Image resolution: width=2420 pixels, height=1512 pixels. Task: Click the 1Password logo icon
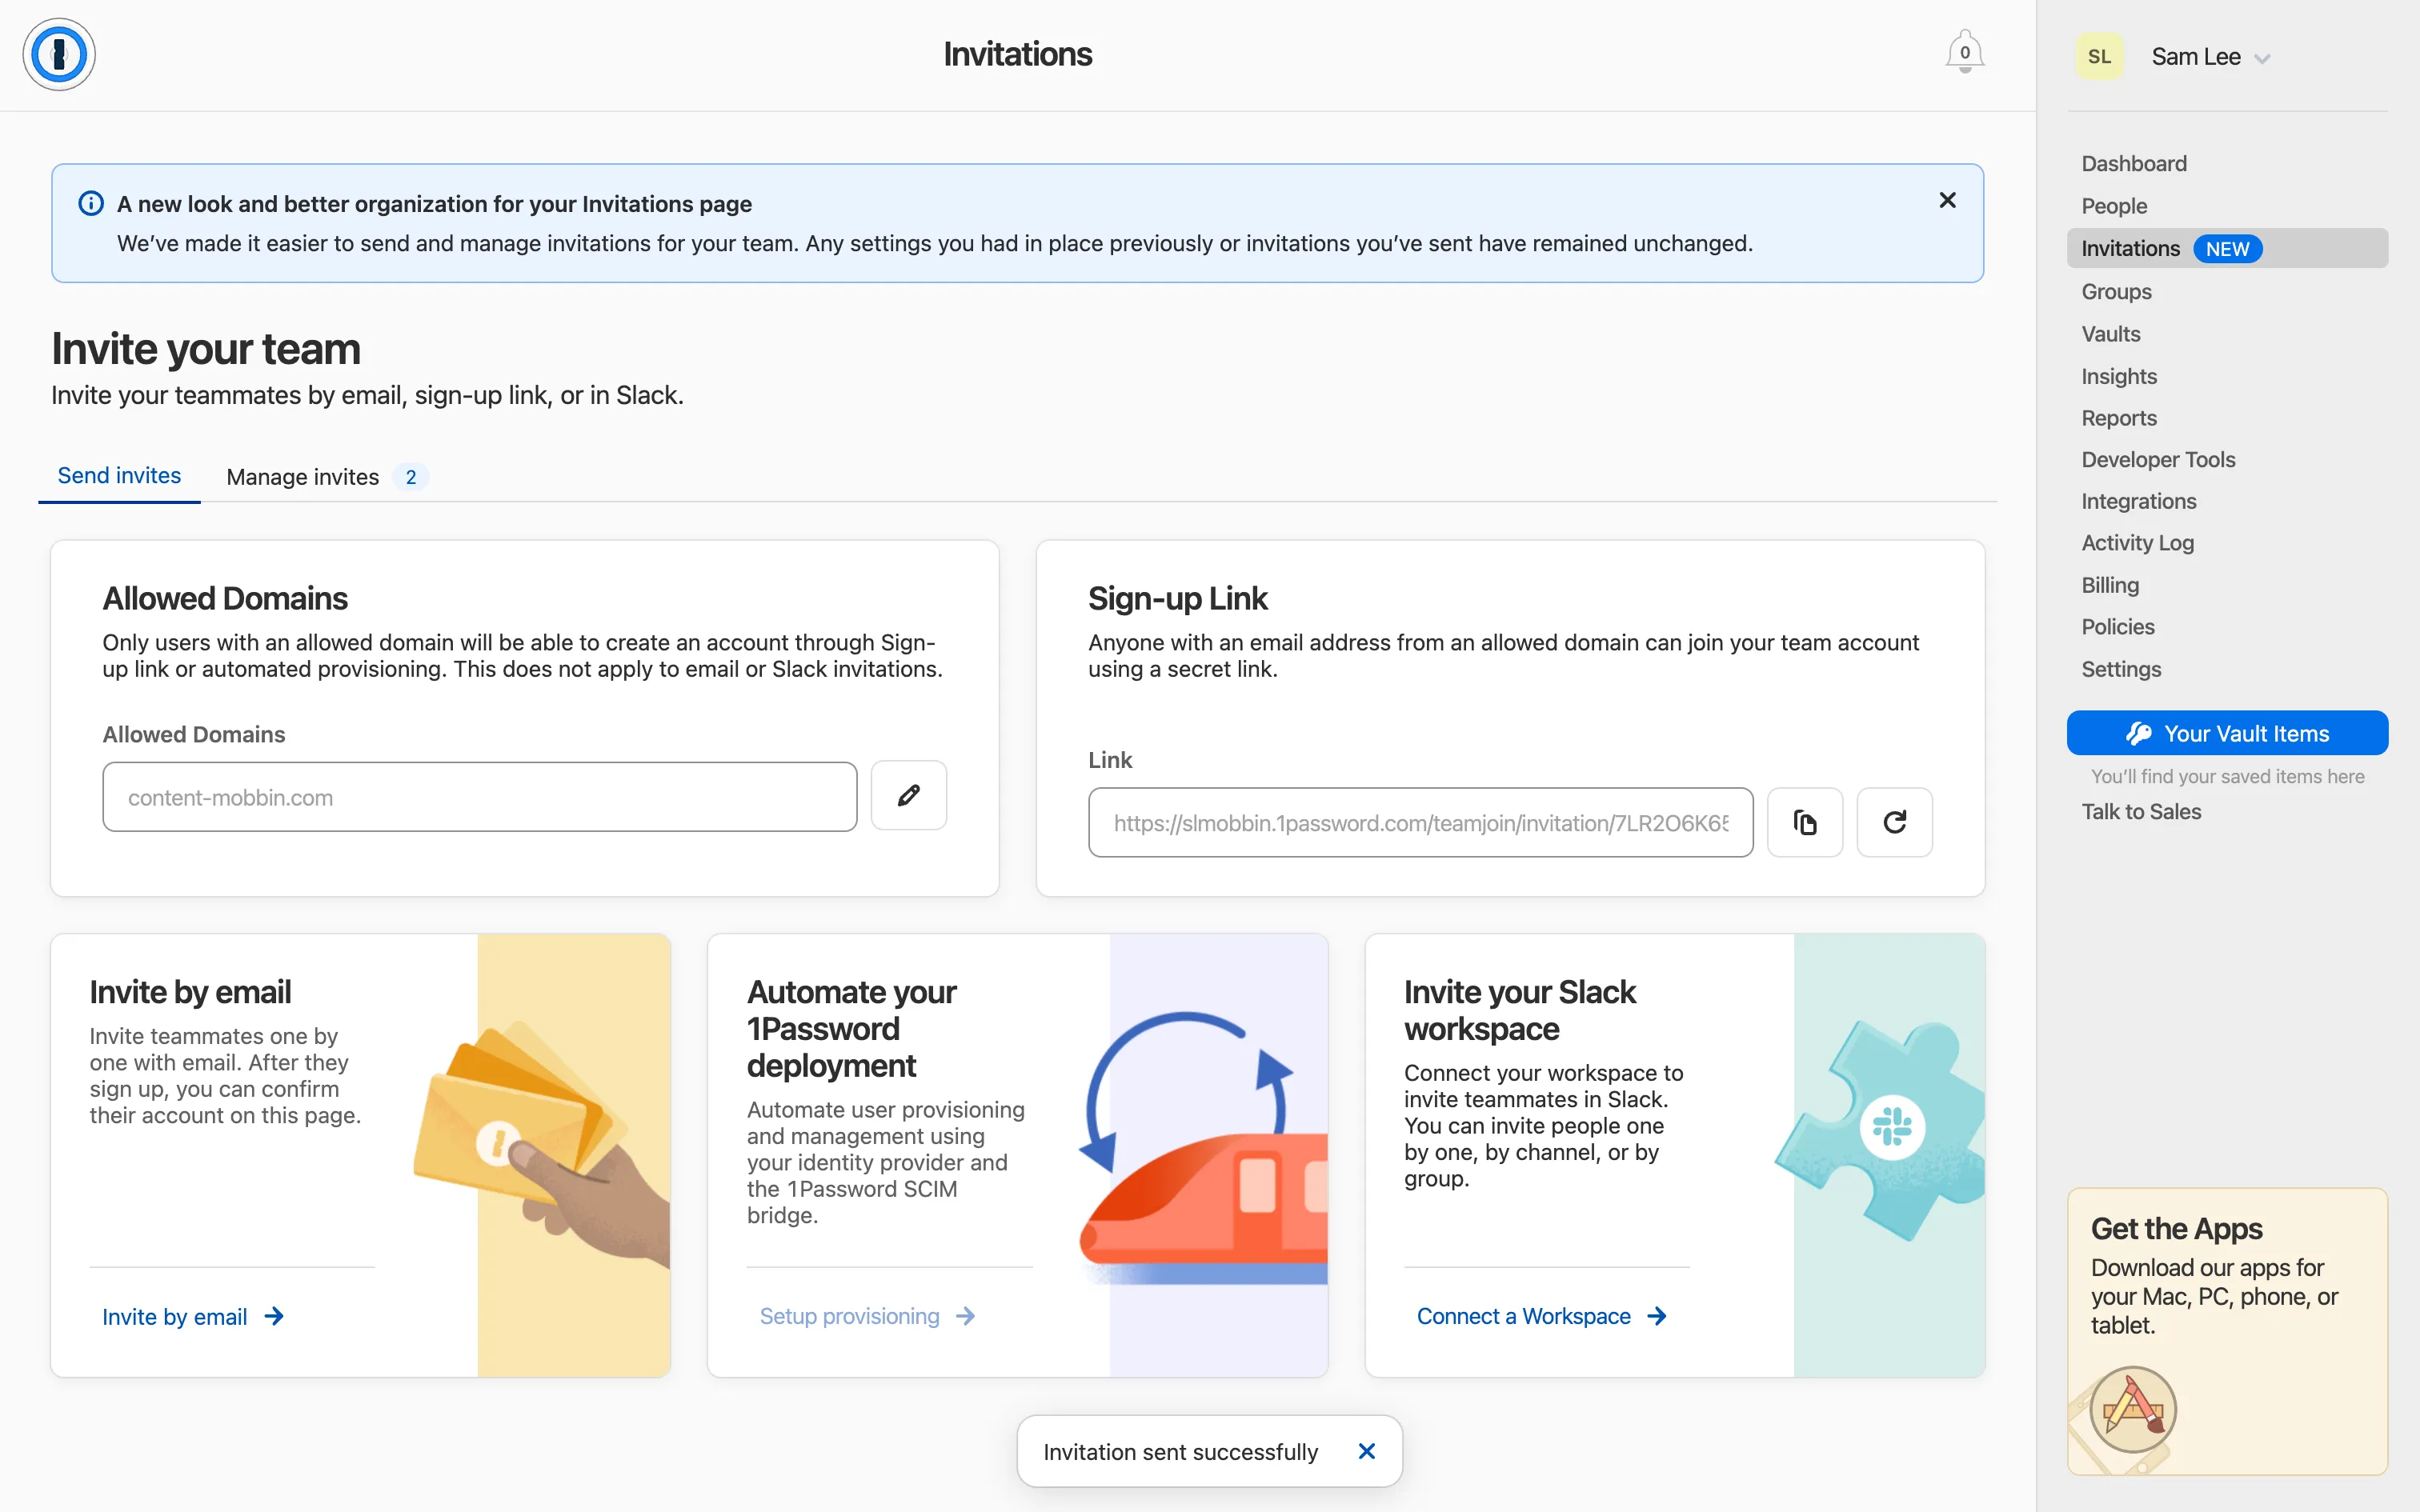(59, 54)
